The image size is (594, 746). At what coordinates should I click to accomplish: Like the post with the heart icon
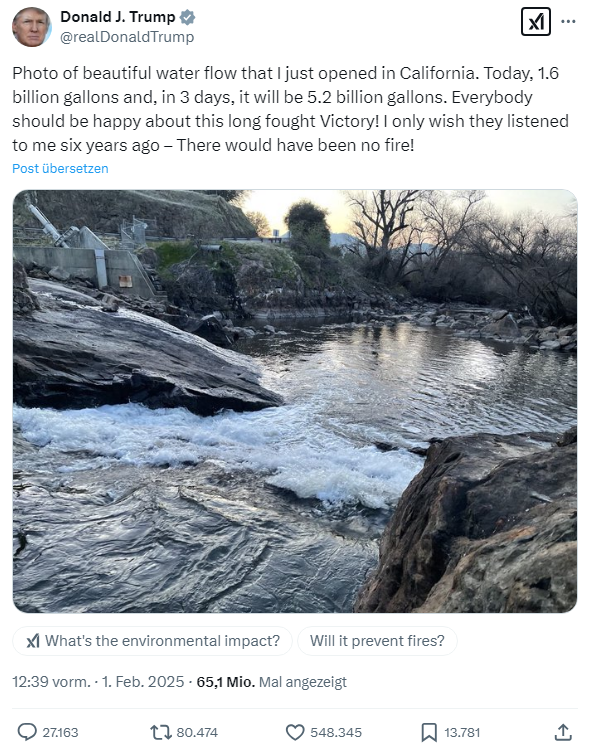pyautogui.click(x=295, y=732)
